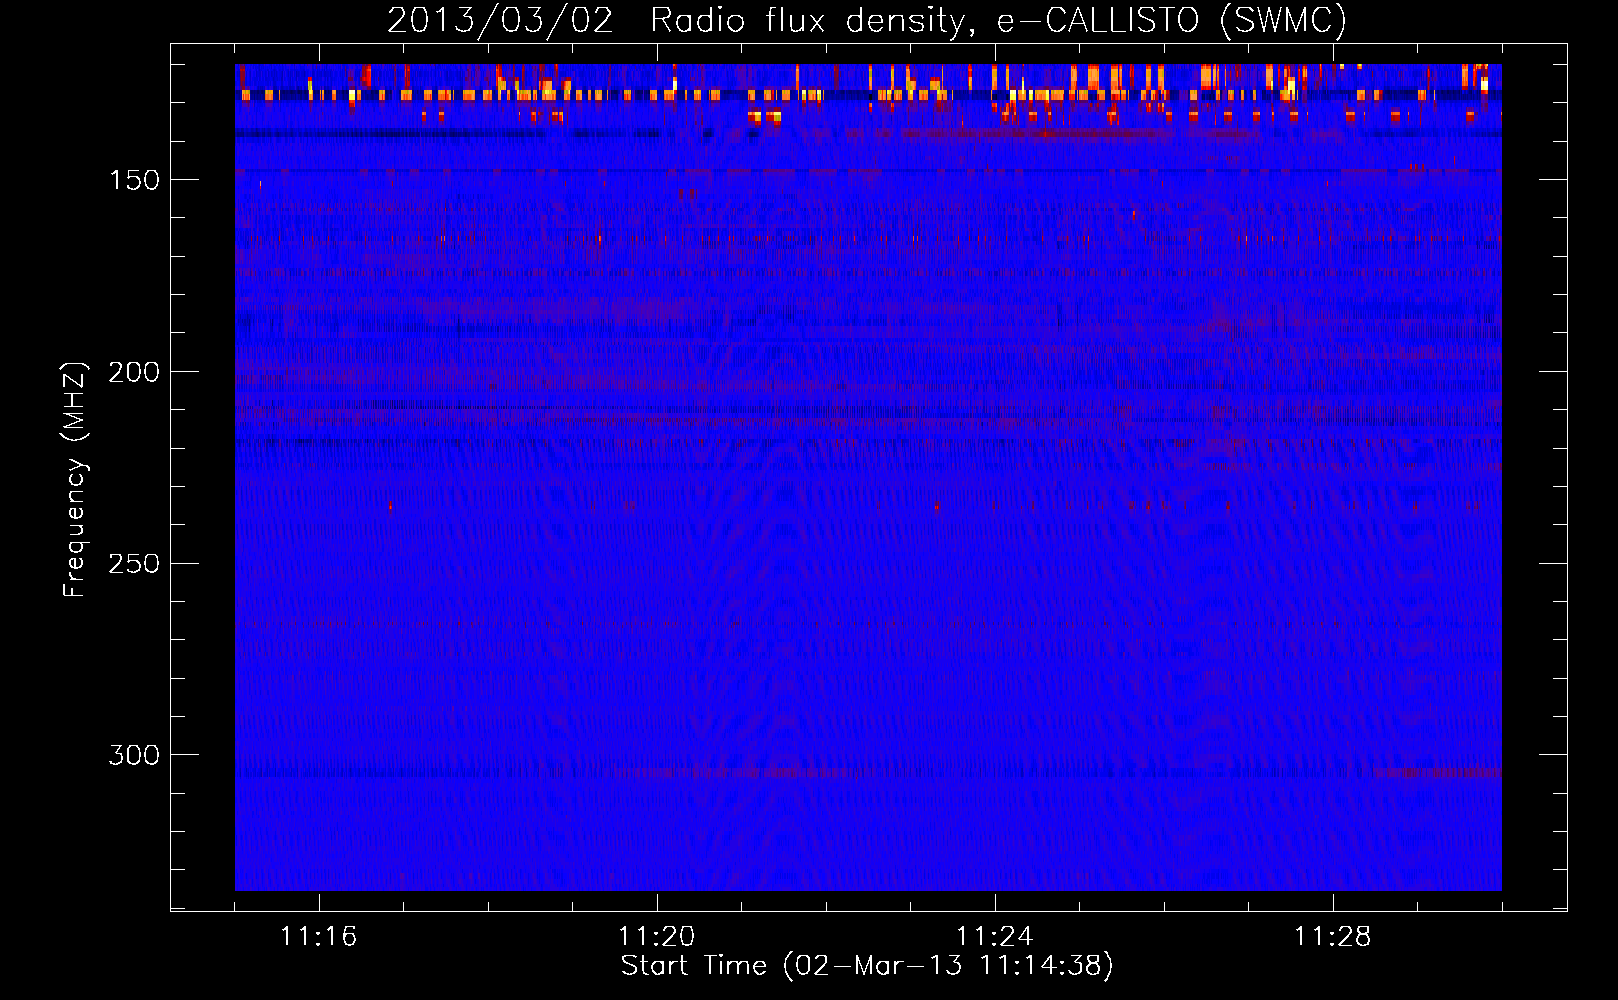Select the 11:28 time tick label
This screenshot has width=1618, height=1000.
[x=1333, y=936]
